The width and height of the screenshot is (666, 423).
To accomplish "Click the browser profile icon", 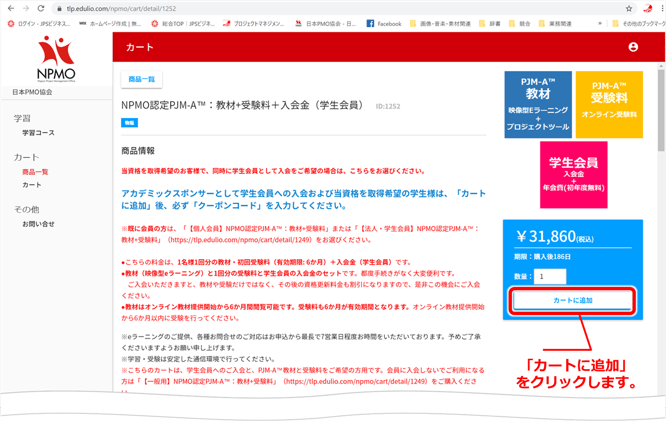I will pyautogui.click(x=647, y=8).
